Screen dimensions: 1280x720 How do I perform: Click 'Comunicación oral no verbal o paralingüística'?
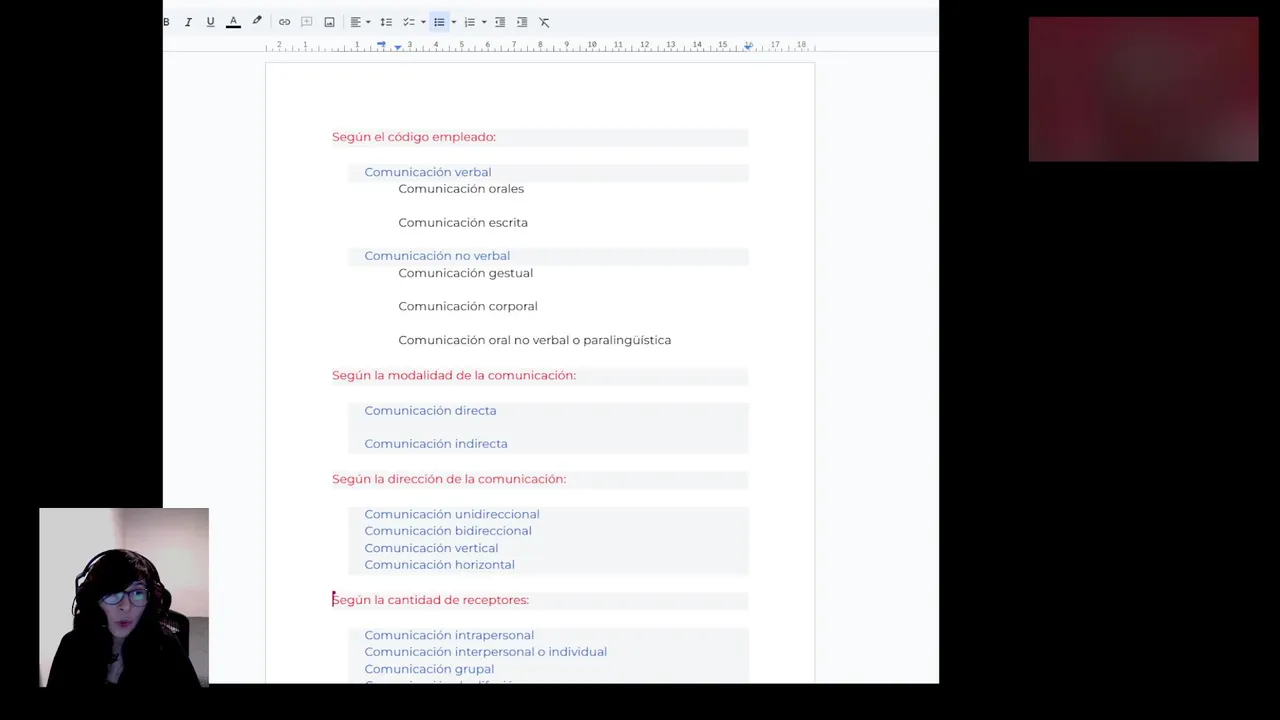[535, 340]
